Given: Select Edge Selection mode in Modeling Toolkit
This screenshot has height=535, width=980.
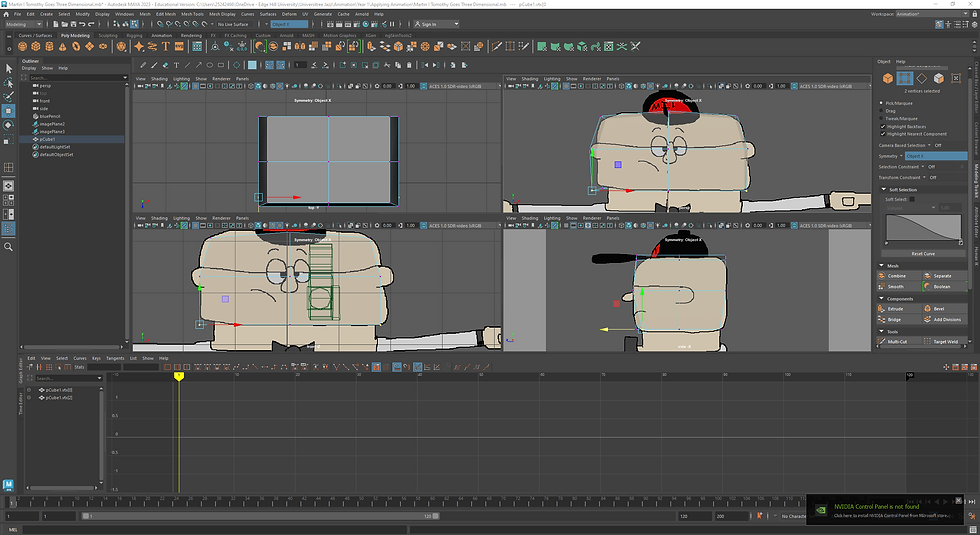Looking at the screenshot, I should [922, 78].
